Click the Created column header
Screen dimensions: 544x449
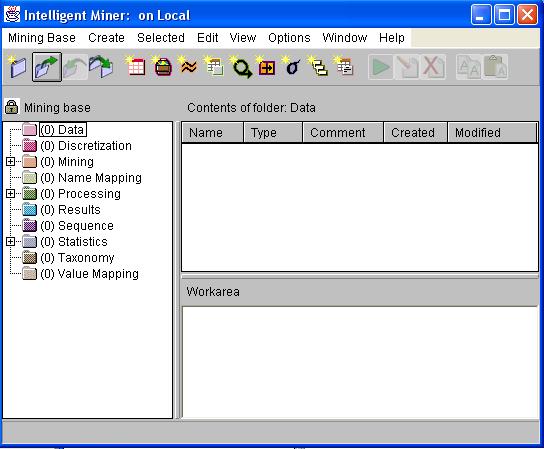pos(416,133)
